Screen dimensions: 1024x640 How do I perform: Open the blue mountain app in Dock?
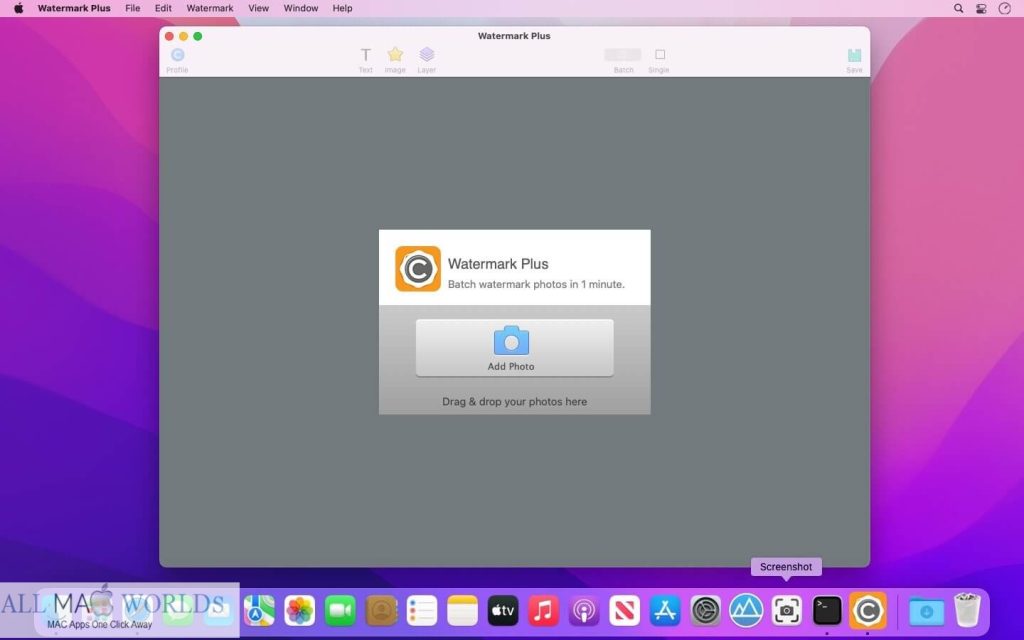point(746,611)
